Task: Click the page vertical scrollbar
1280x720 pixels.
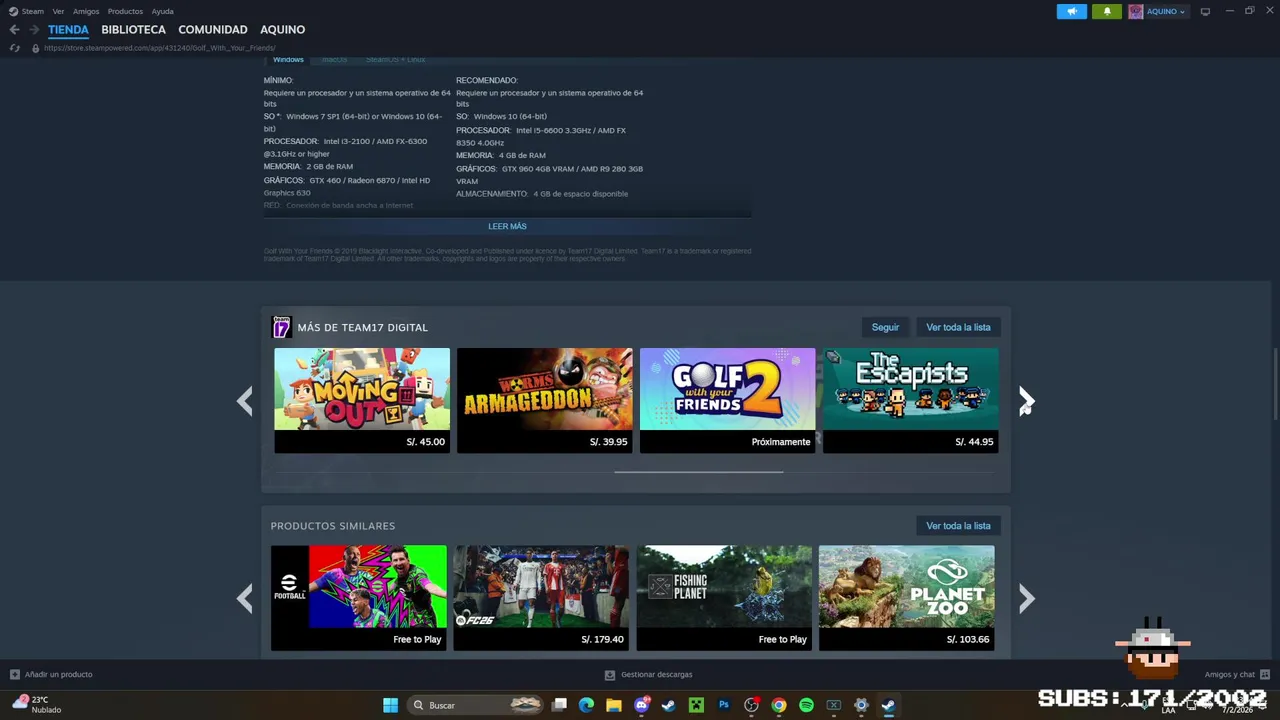Action: (x=1275, y=385)
